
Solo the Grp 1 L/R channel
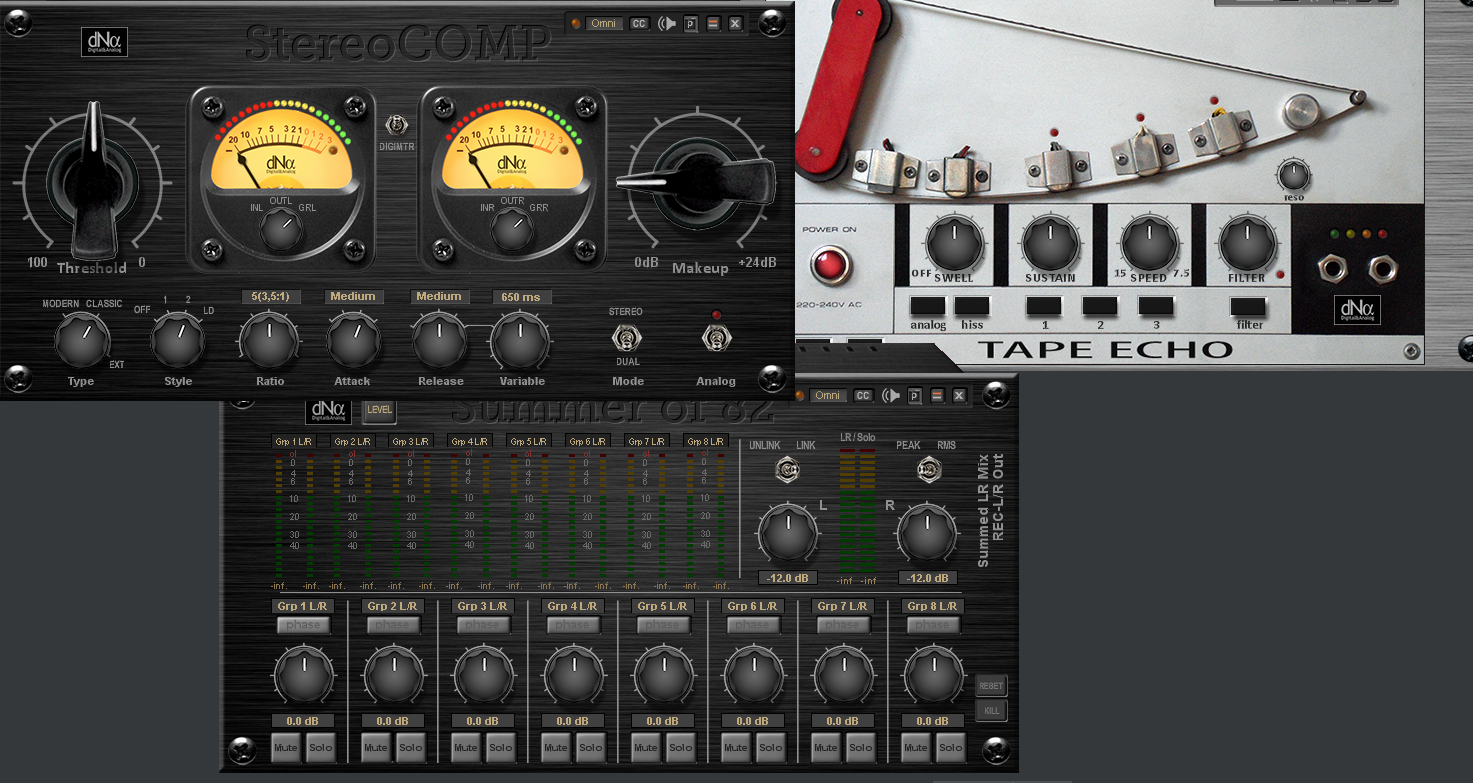pyautogui.click(x=321, y=748)
